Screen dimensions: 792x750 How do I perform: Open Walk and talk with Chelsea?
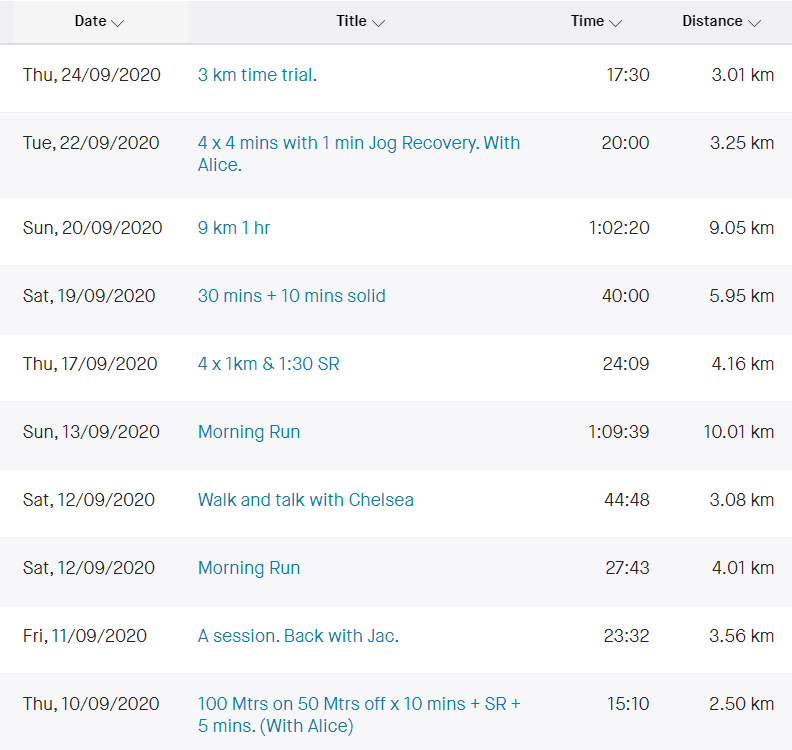(x=306, y=500)
